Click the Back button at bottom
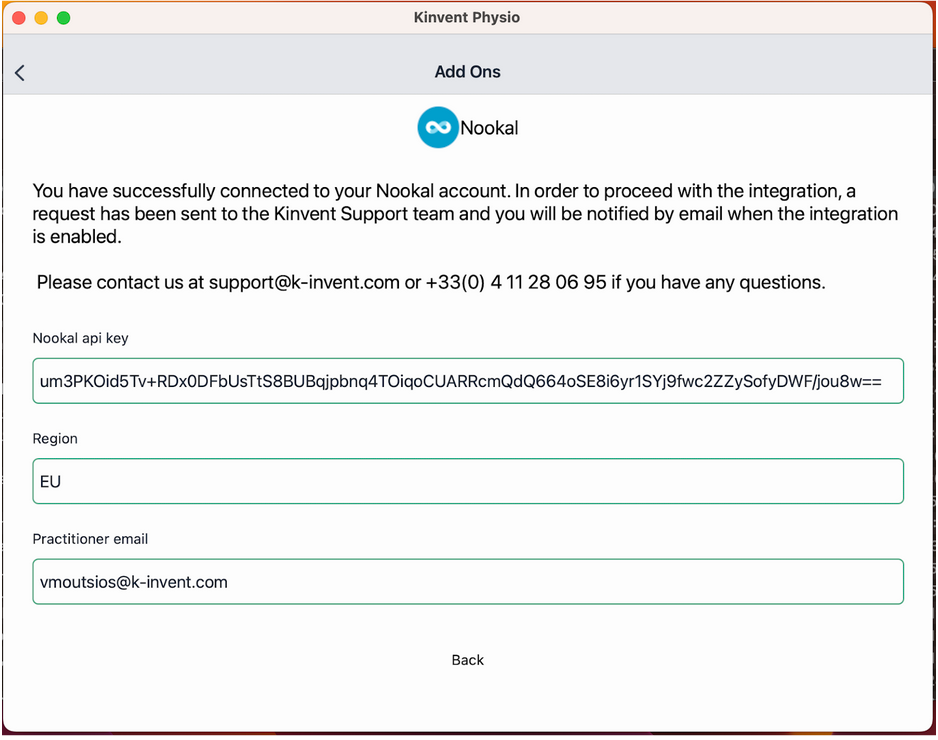Screen dimensions: 938x740 pos(468,660)
